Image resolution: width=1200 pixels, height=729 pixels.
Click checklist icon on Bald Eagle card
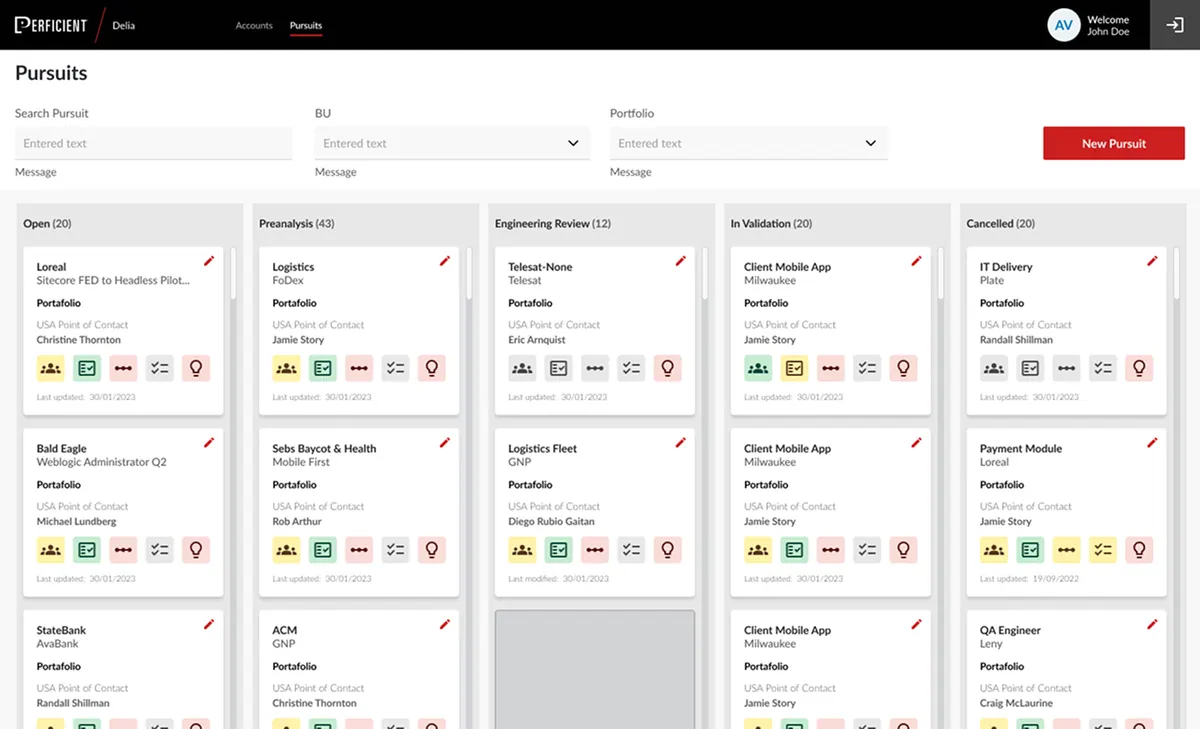pos(160,550)
